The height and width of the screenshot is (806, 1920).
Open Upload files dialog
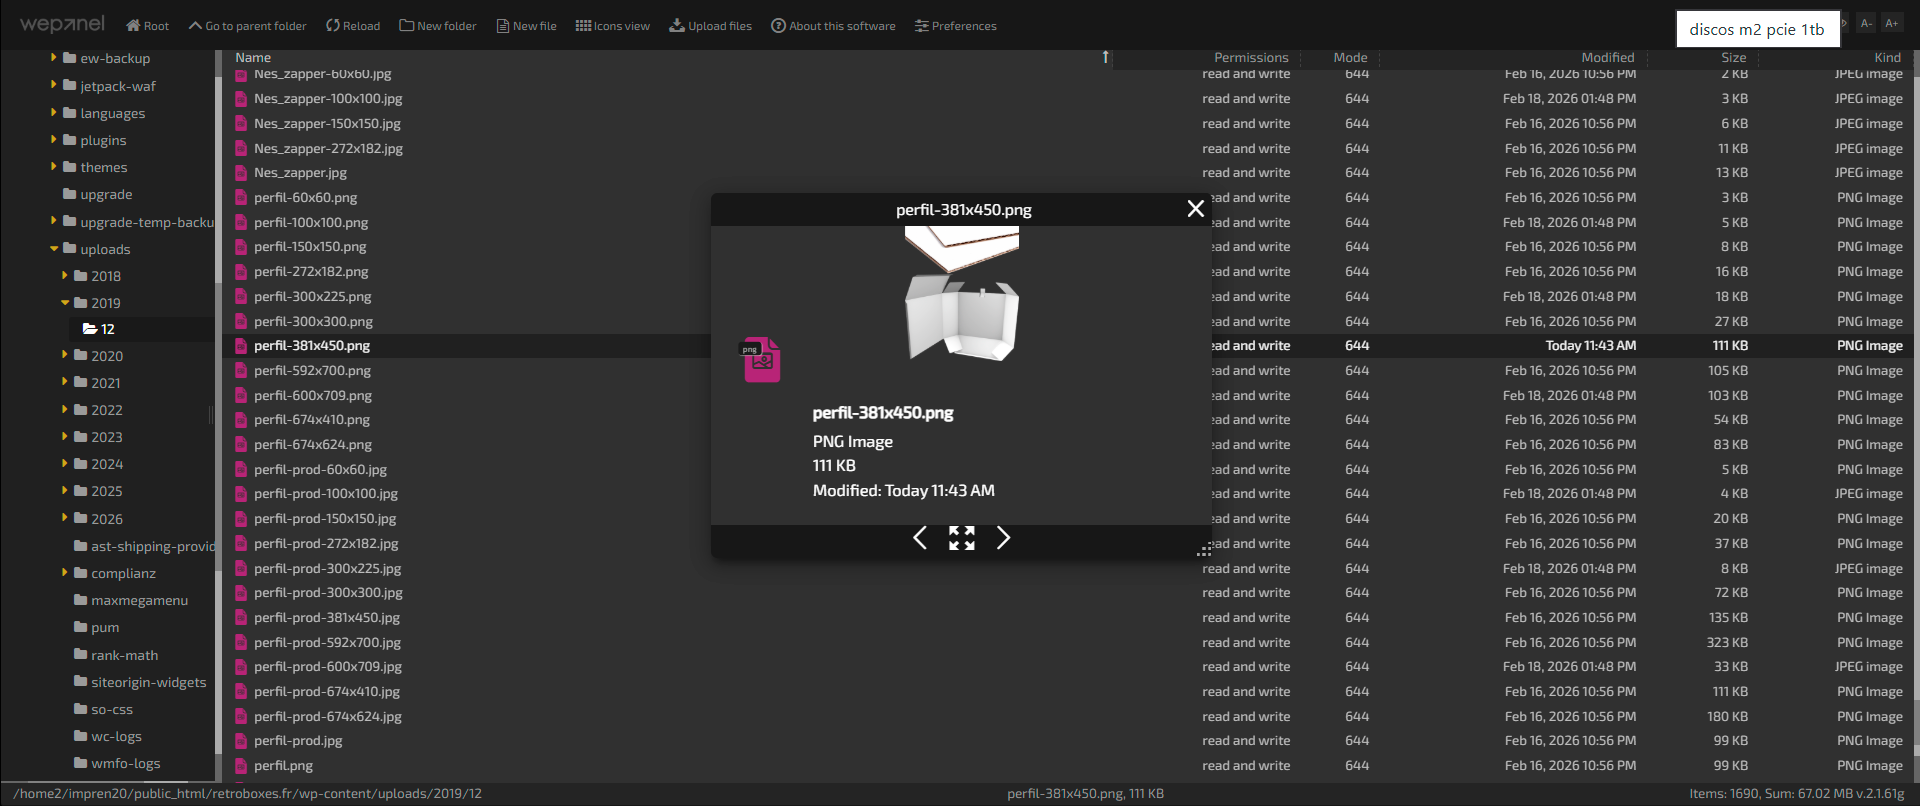(710, 26)
